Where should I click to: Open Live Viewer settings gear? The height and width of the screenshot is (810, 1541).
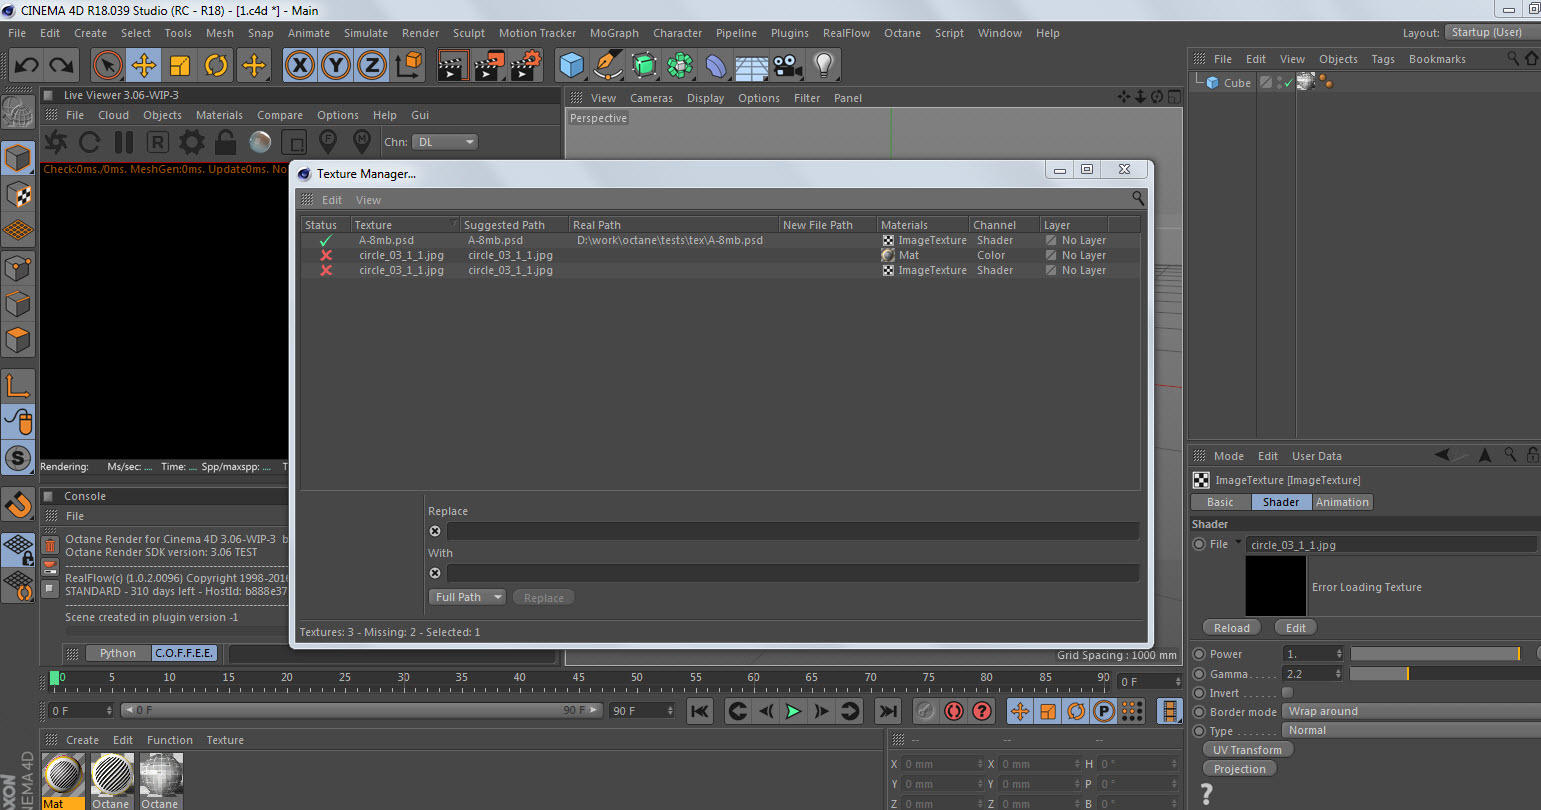point(191,142)
